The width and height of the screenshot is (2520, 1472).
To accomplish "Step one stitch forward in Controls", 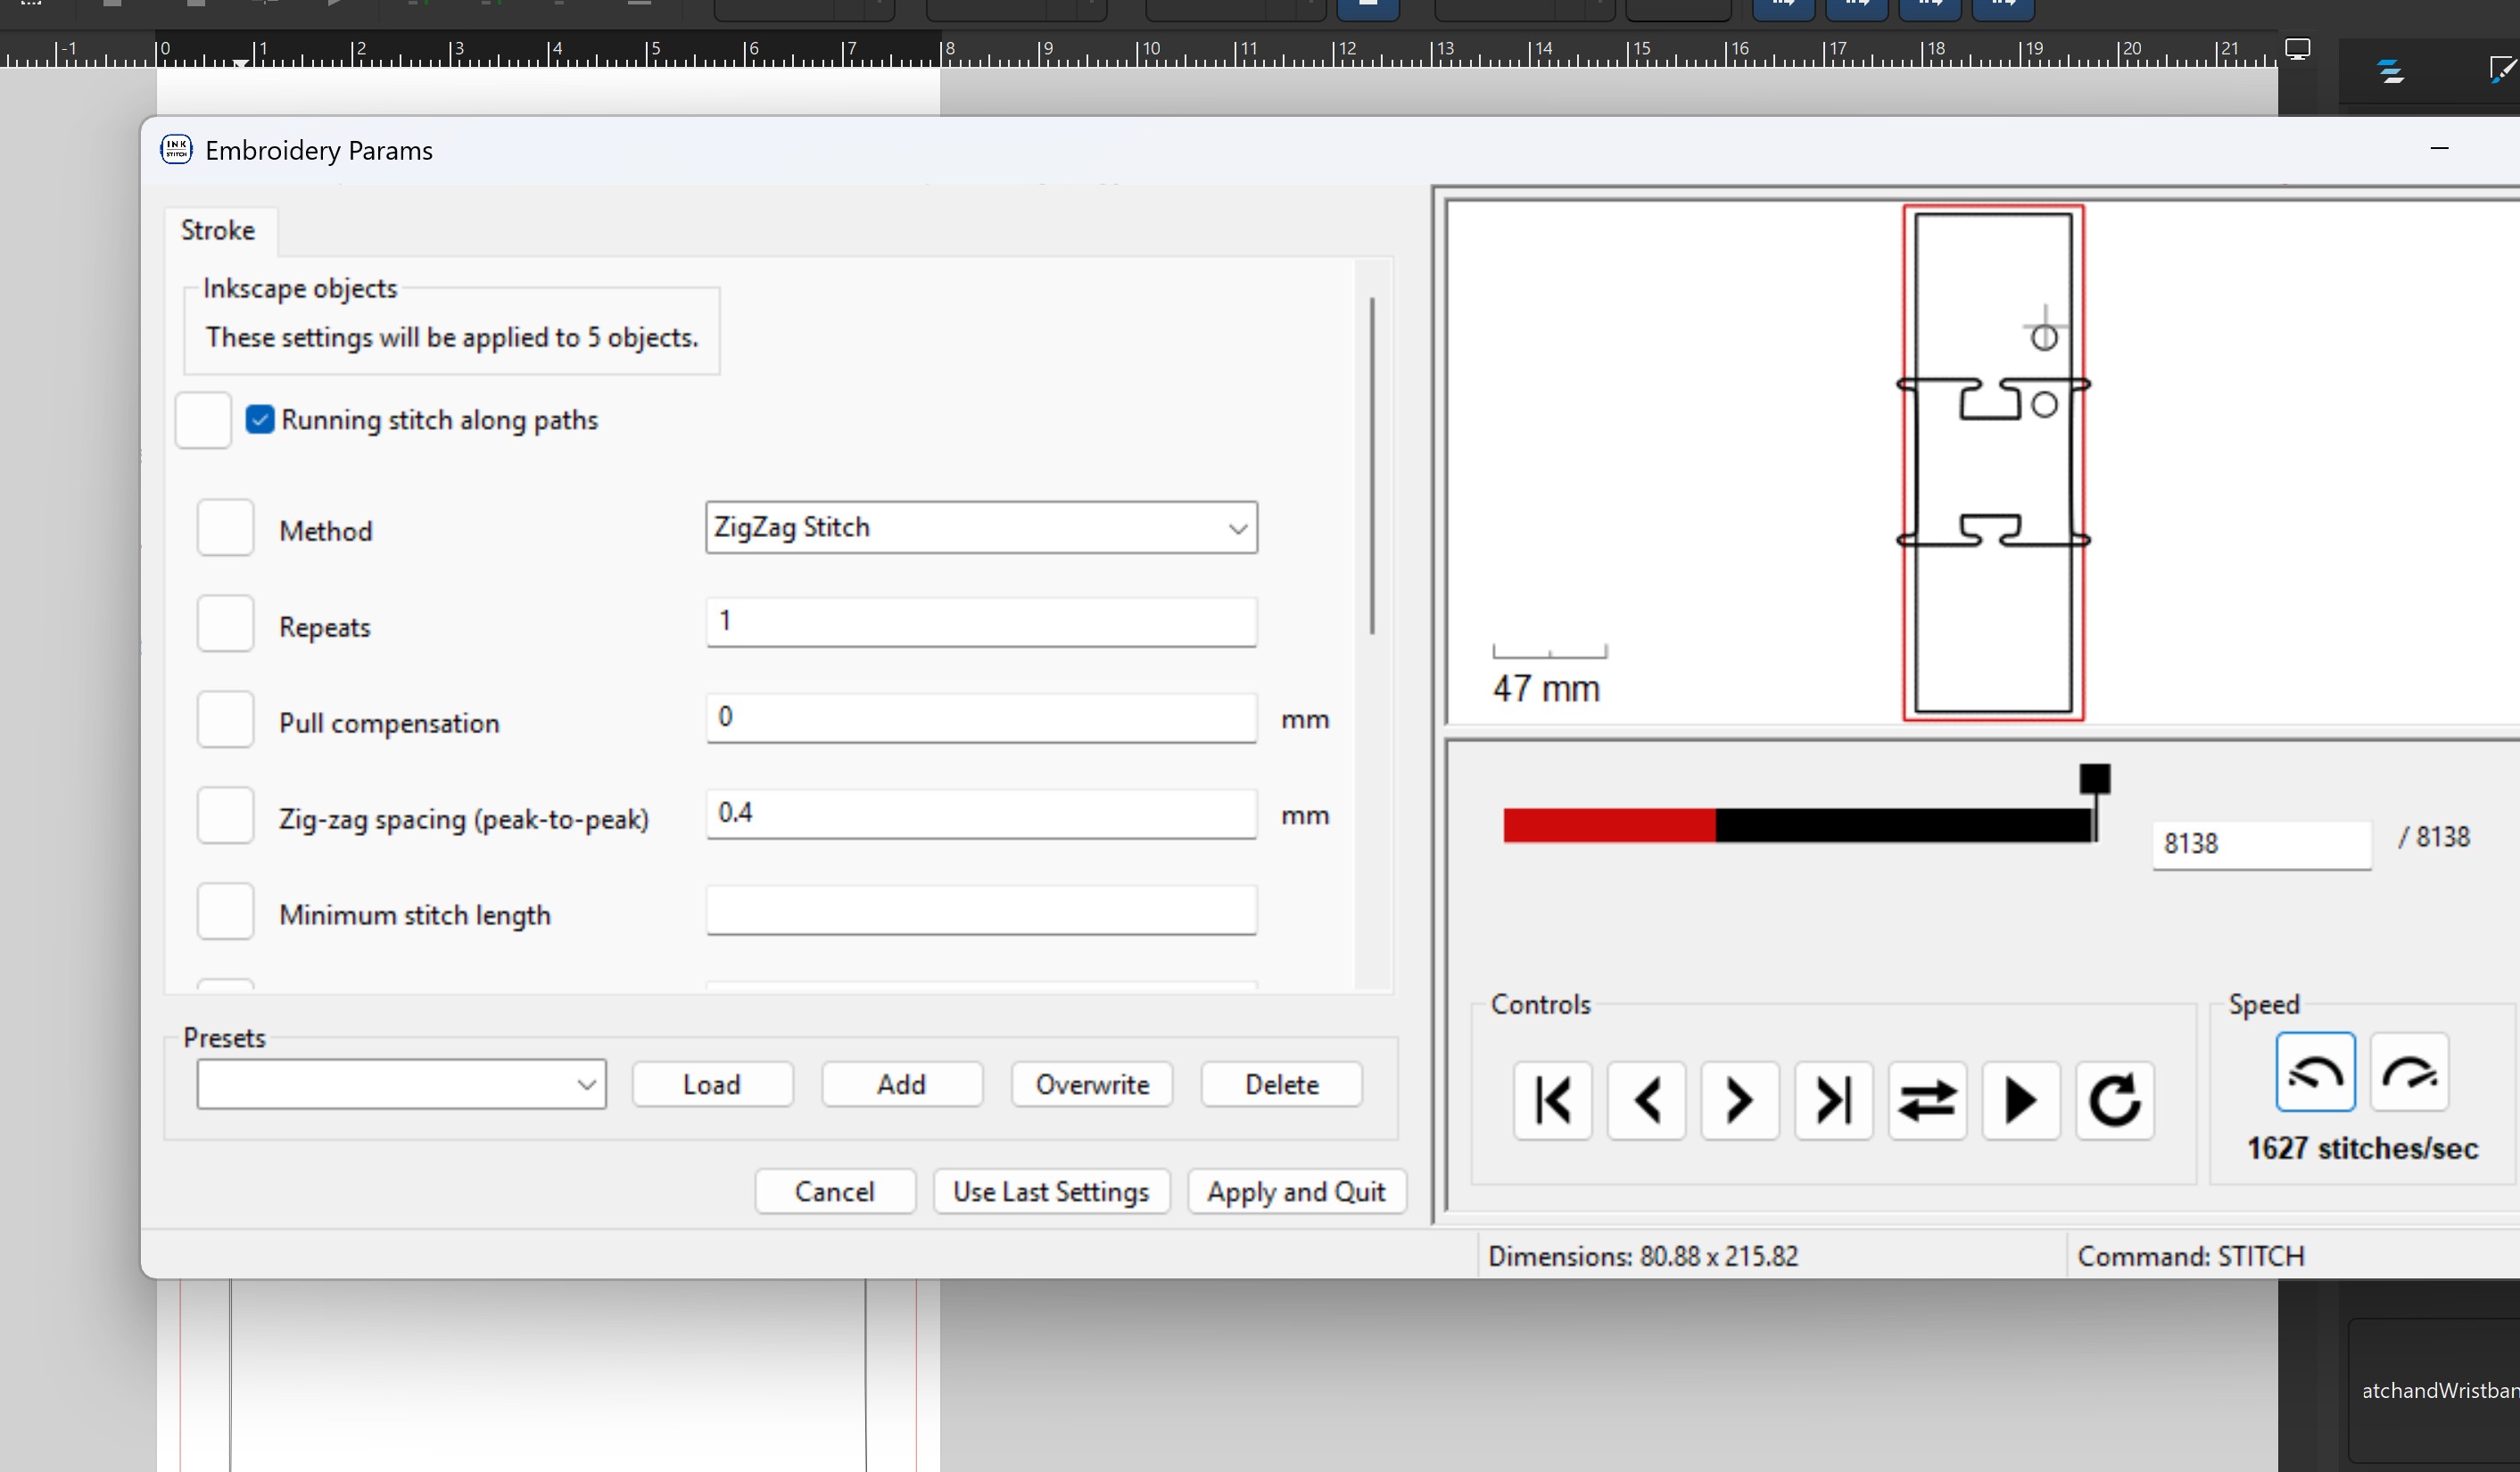I will pyautogui.click(x=1740, y=1100).
